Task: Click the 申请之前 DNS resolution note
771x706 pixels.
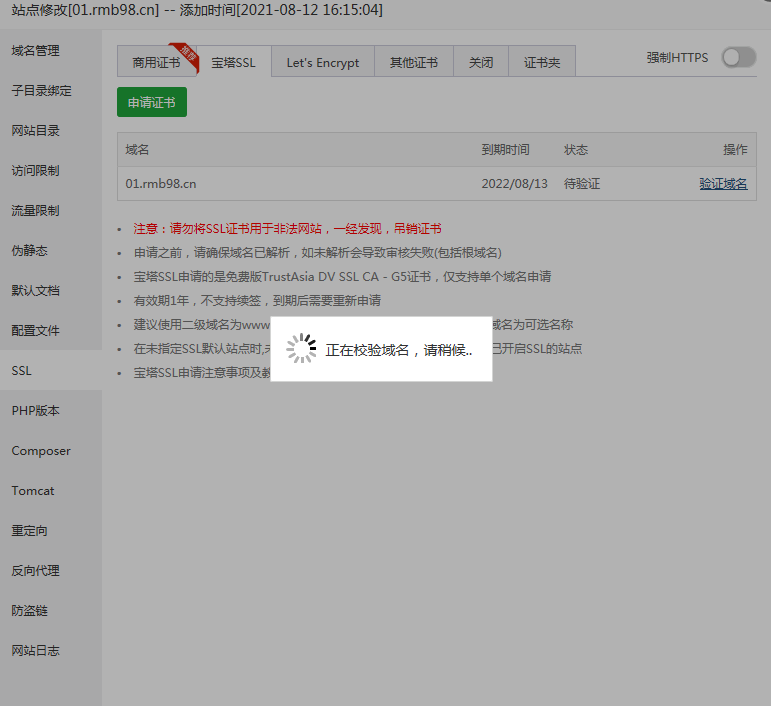Action: pos(318,253)
